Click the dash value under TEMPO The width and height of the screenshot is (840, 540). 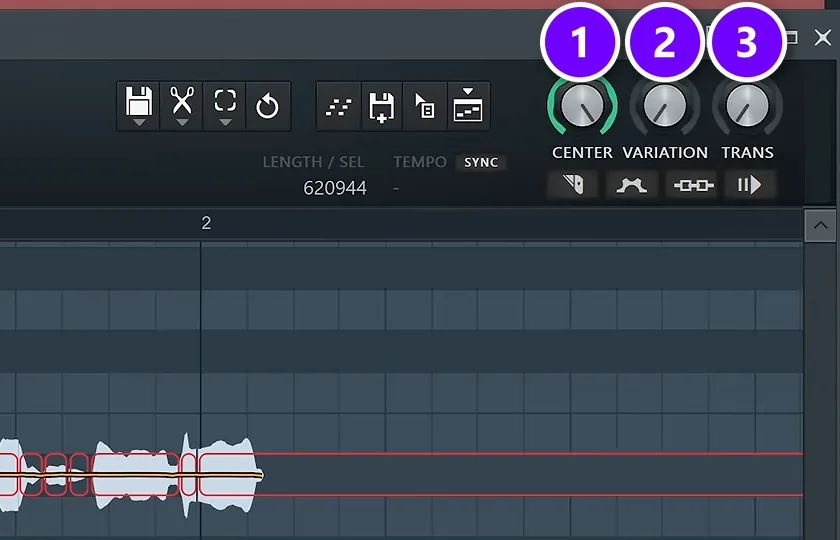[x=396, y=188]
